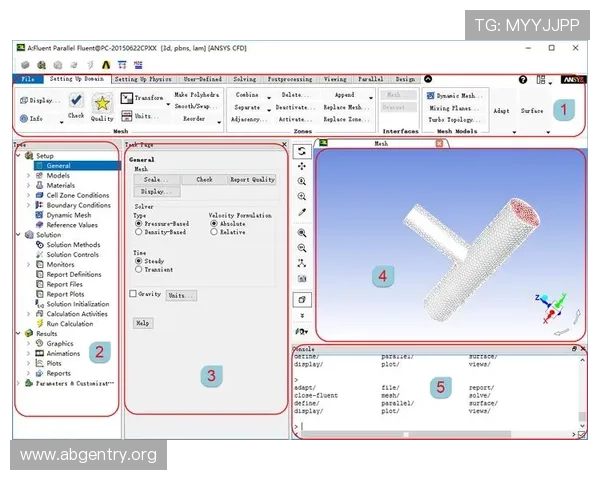Open mesh Display from the ribbon
600x480 pixels.
tap(40, 100)
